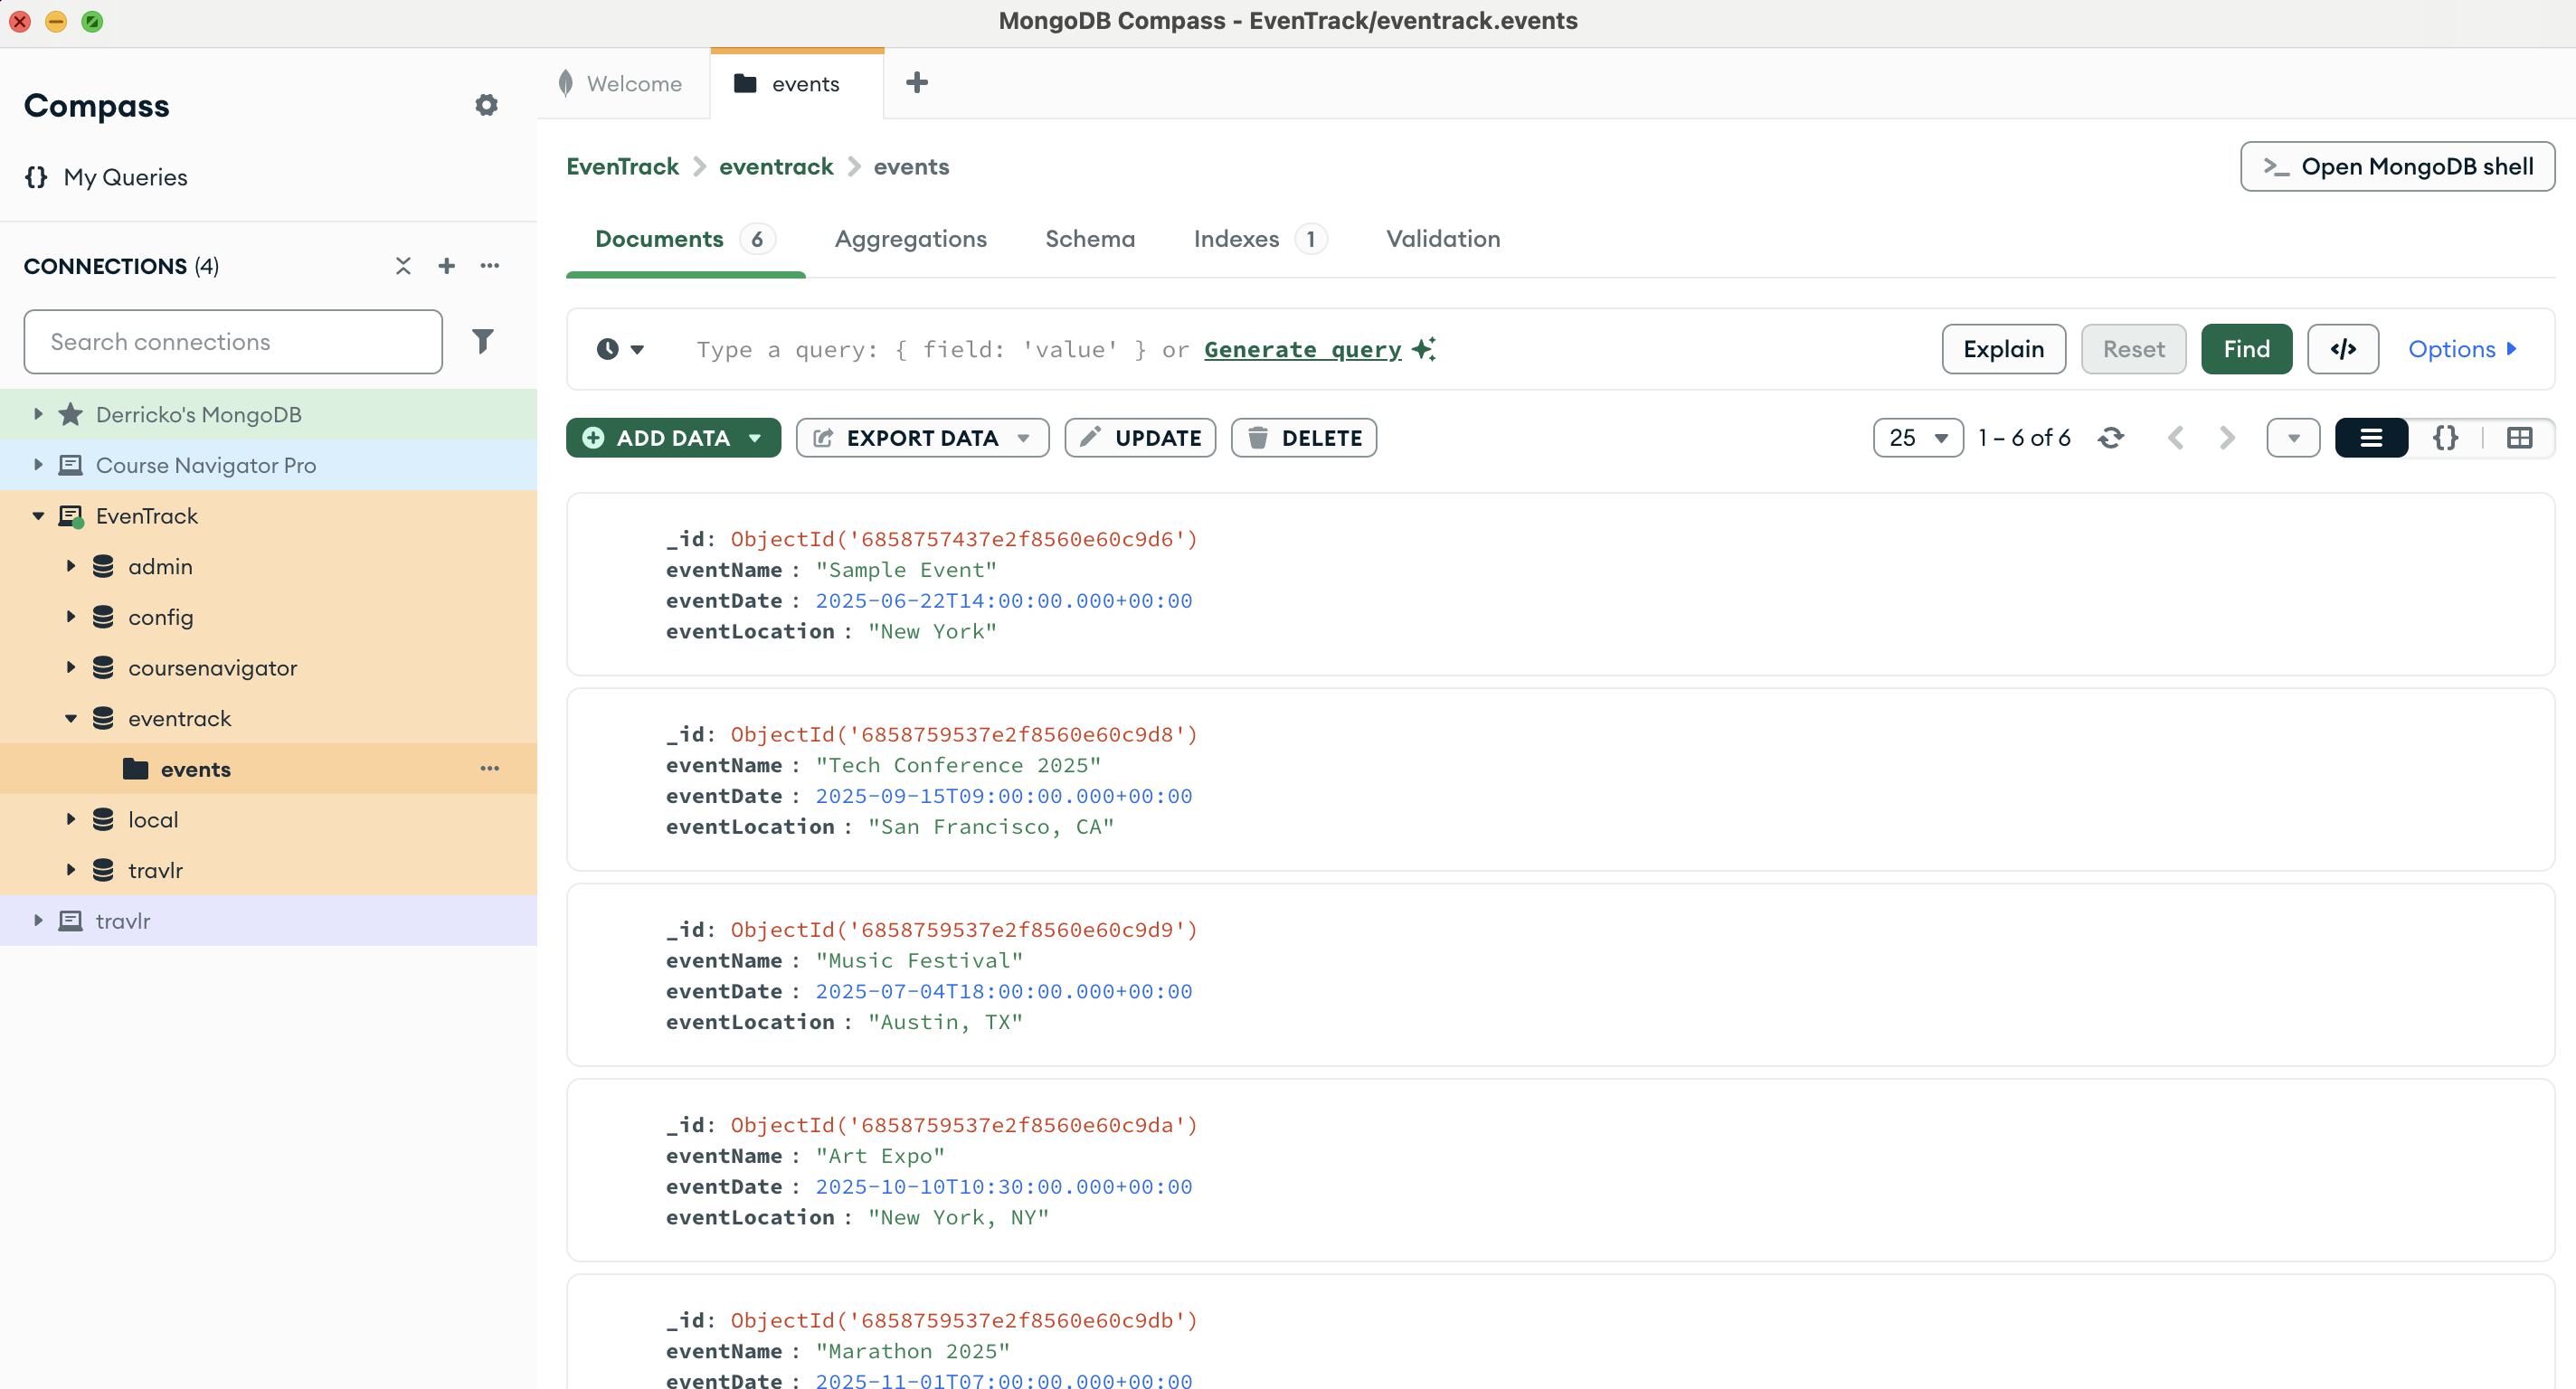Open the Validation tab
Screen dimensions: 2576x1389
(1442, 239)
